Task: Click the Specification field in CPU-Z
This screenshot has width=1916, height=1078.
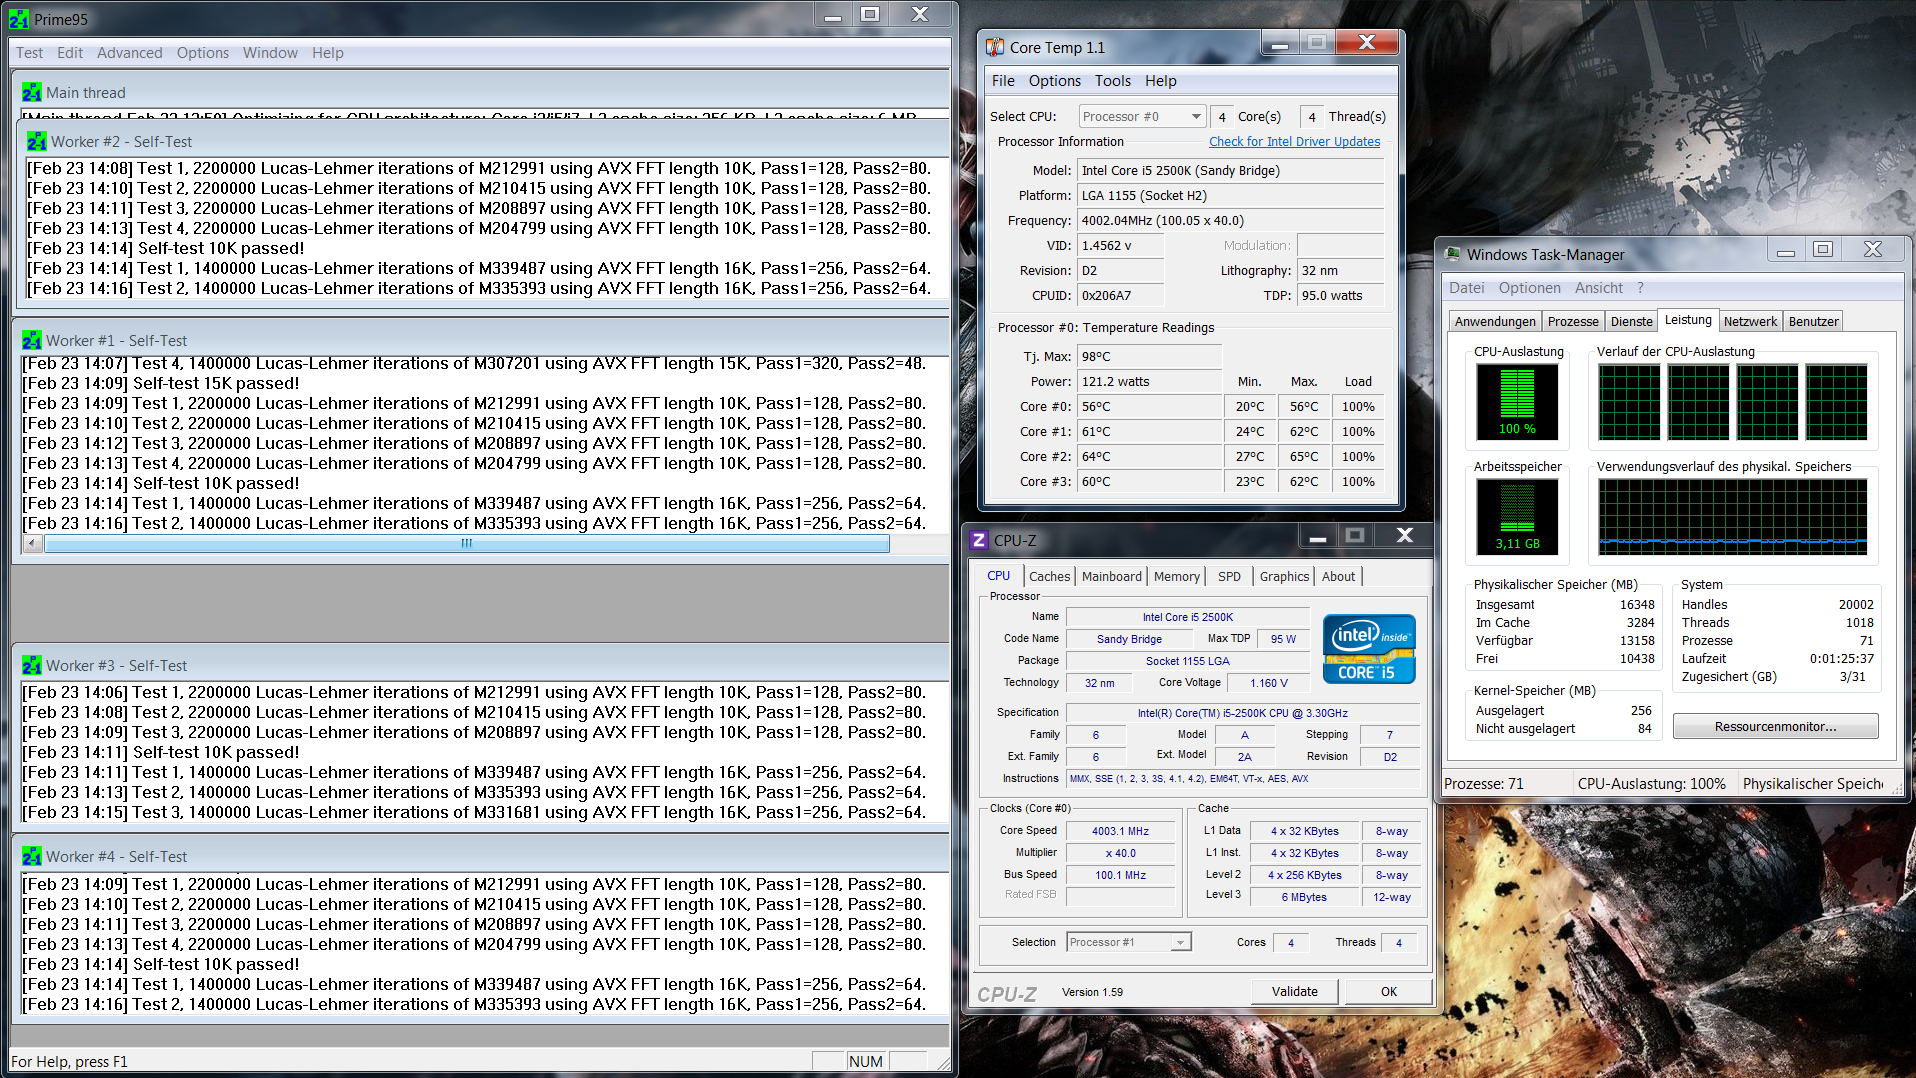Action: [x=1243, y=713]
